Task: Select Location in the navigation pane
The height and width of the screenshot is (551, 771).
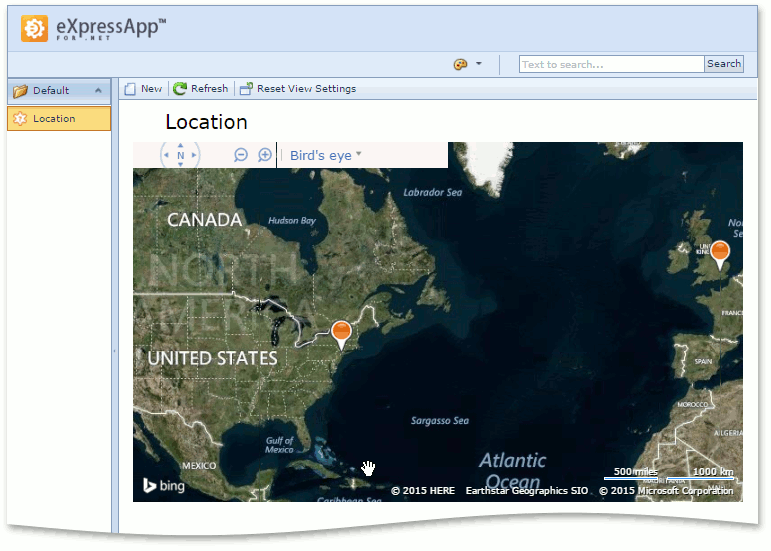Action: coord(59,118)
